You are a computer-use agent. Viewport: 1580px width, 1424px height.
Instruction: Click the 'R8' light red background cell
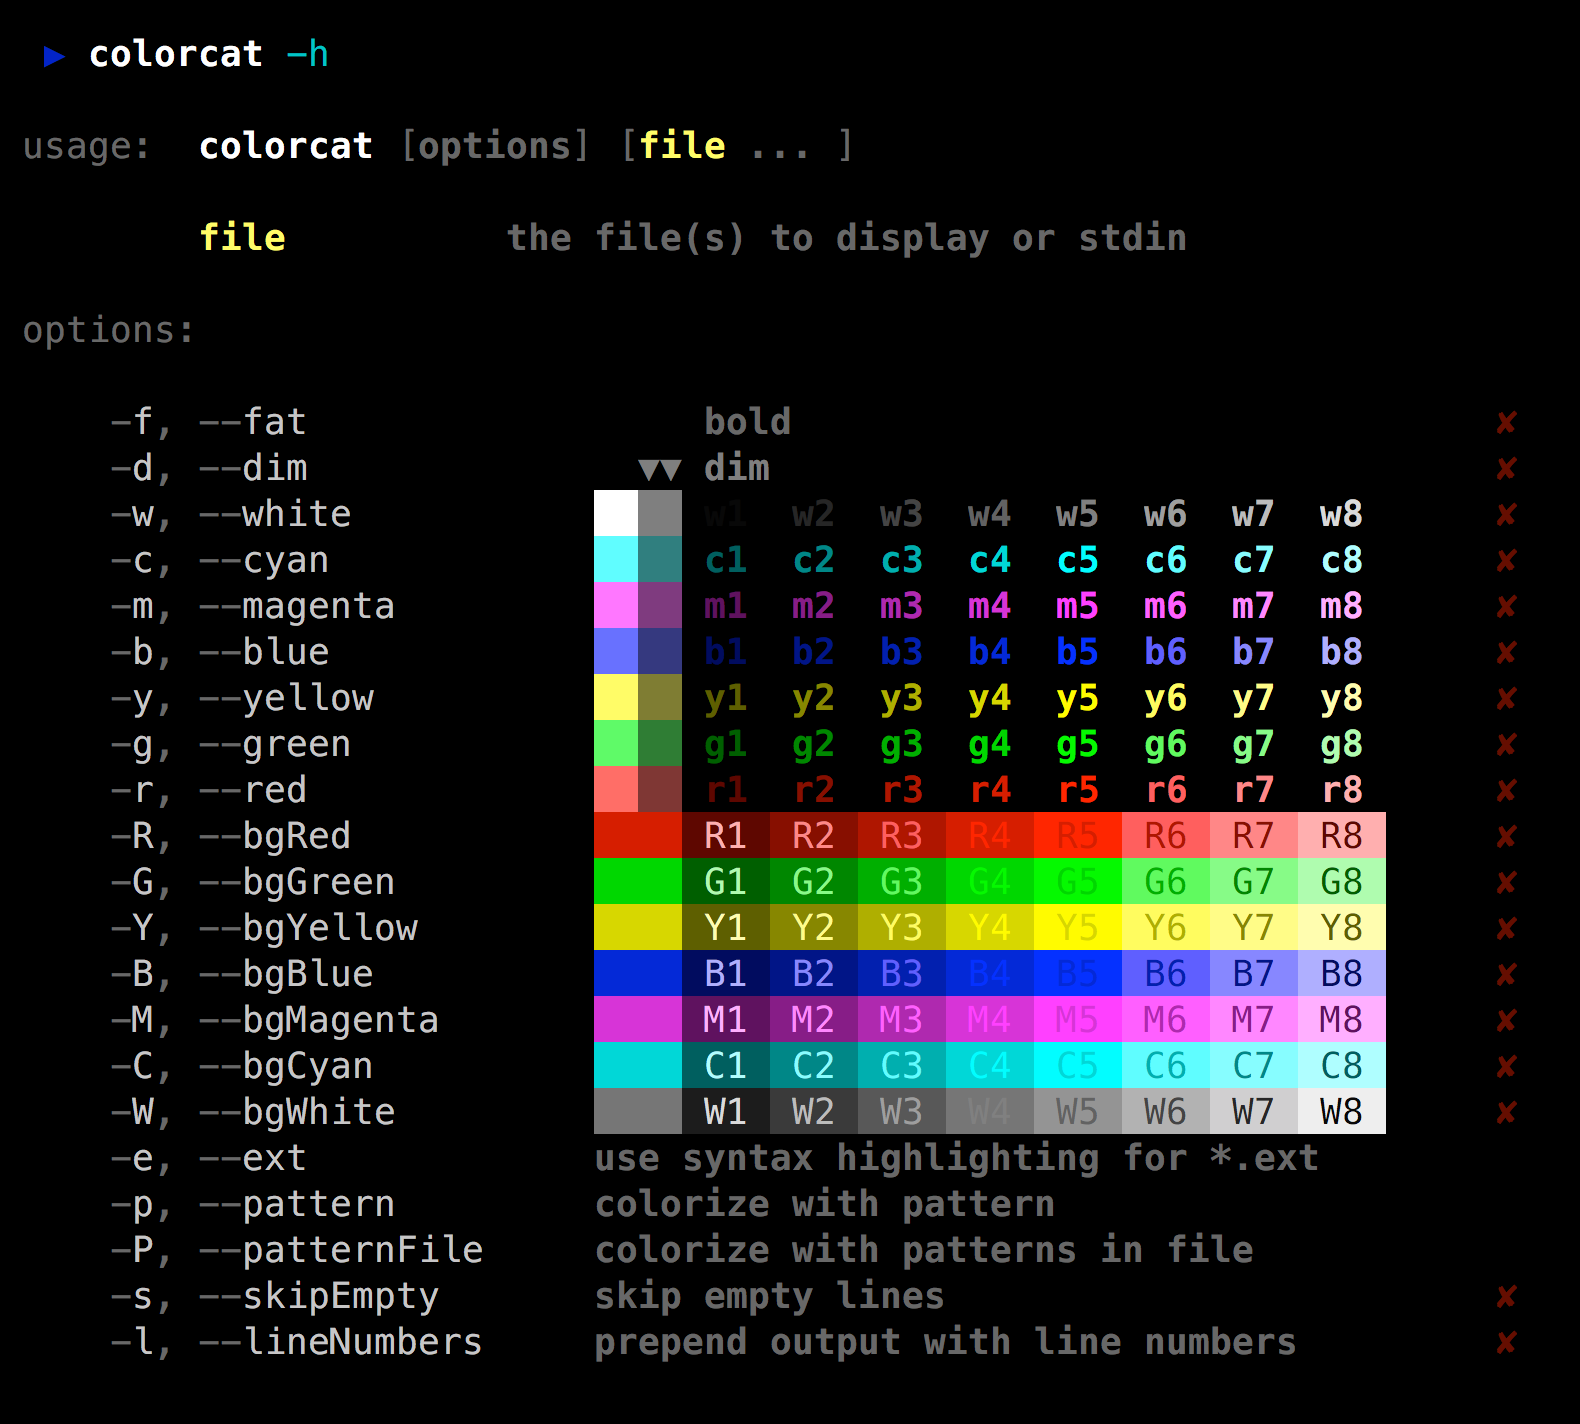1342,835
